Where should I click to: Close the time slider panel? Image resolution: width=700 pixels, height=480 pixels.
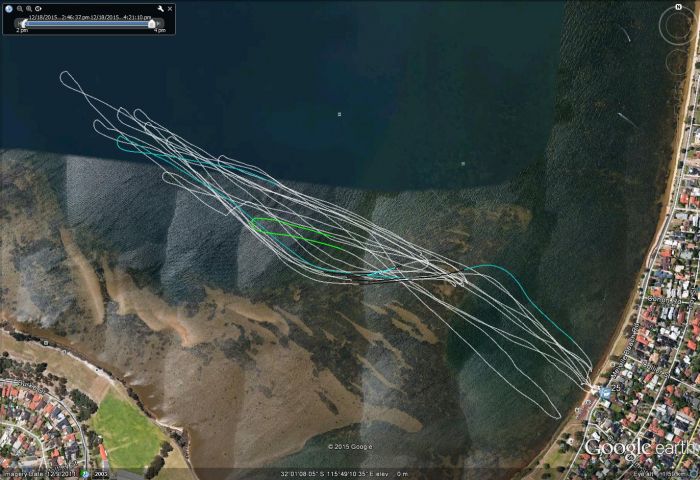coord(170,8)
